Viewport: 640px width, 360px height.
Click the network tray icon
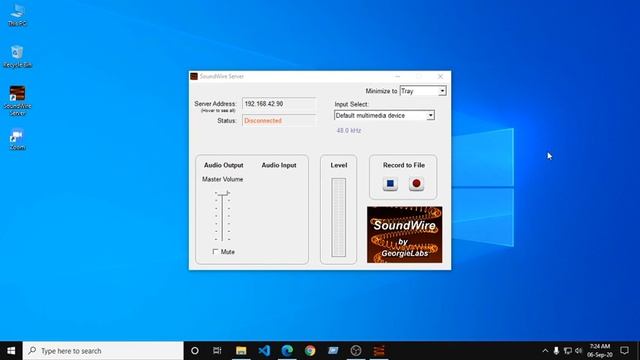point(567,351)
